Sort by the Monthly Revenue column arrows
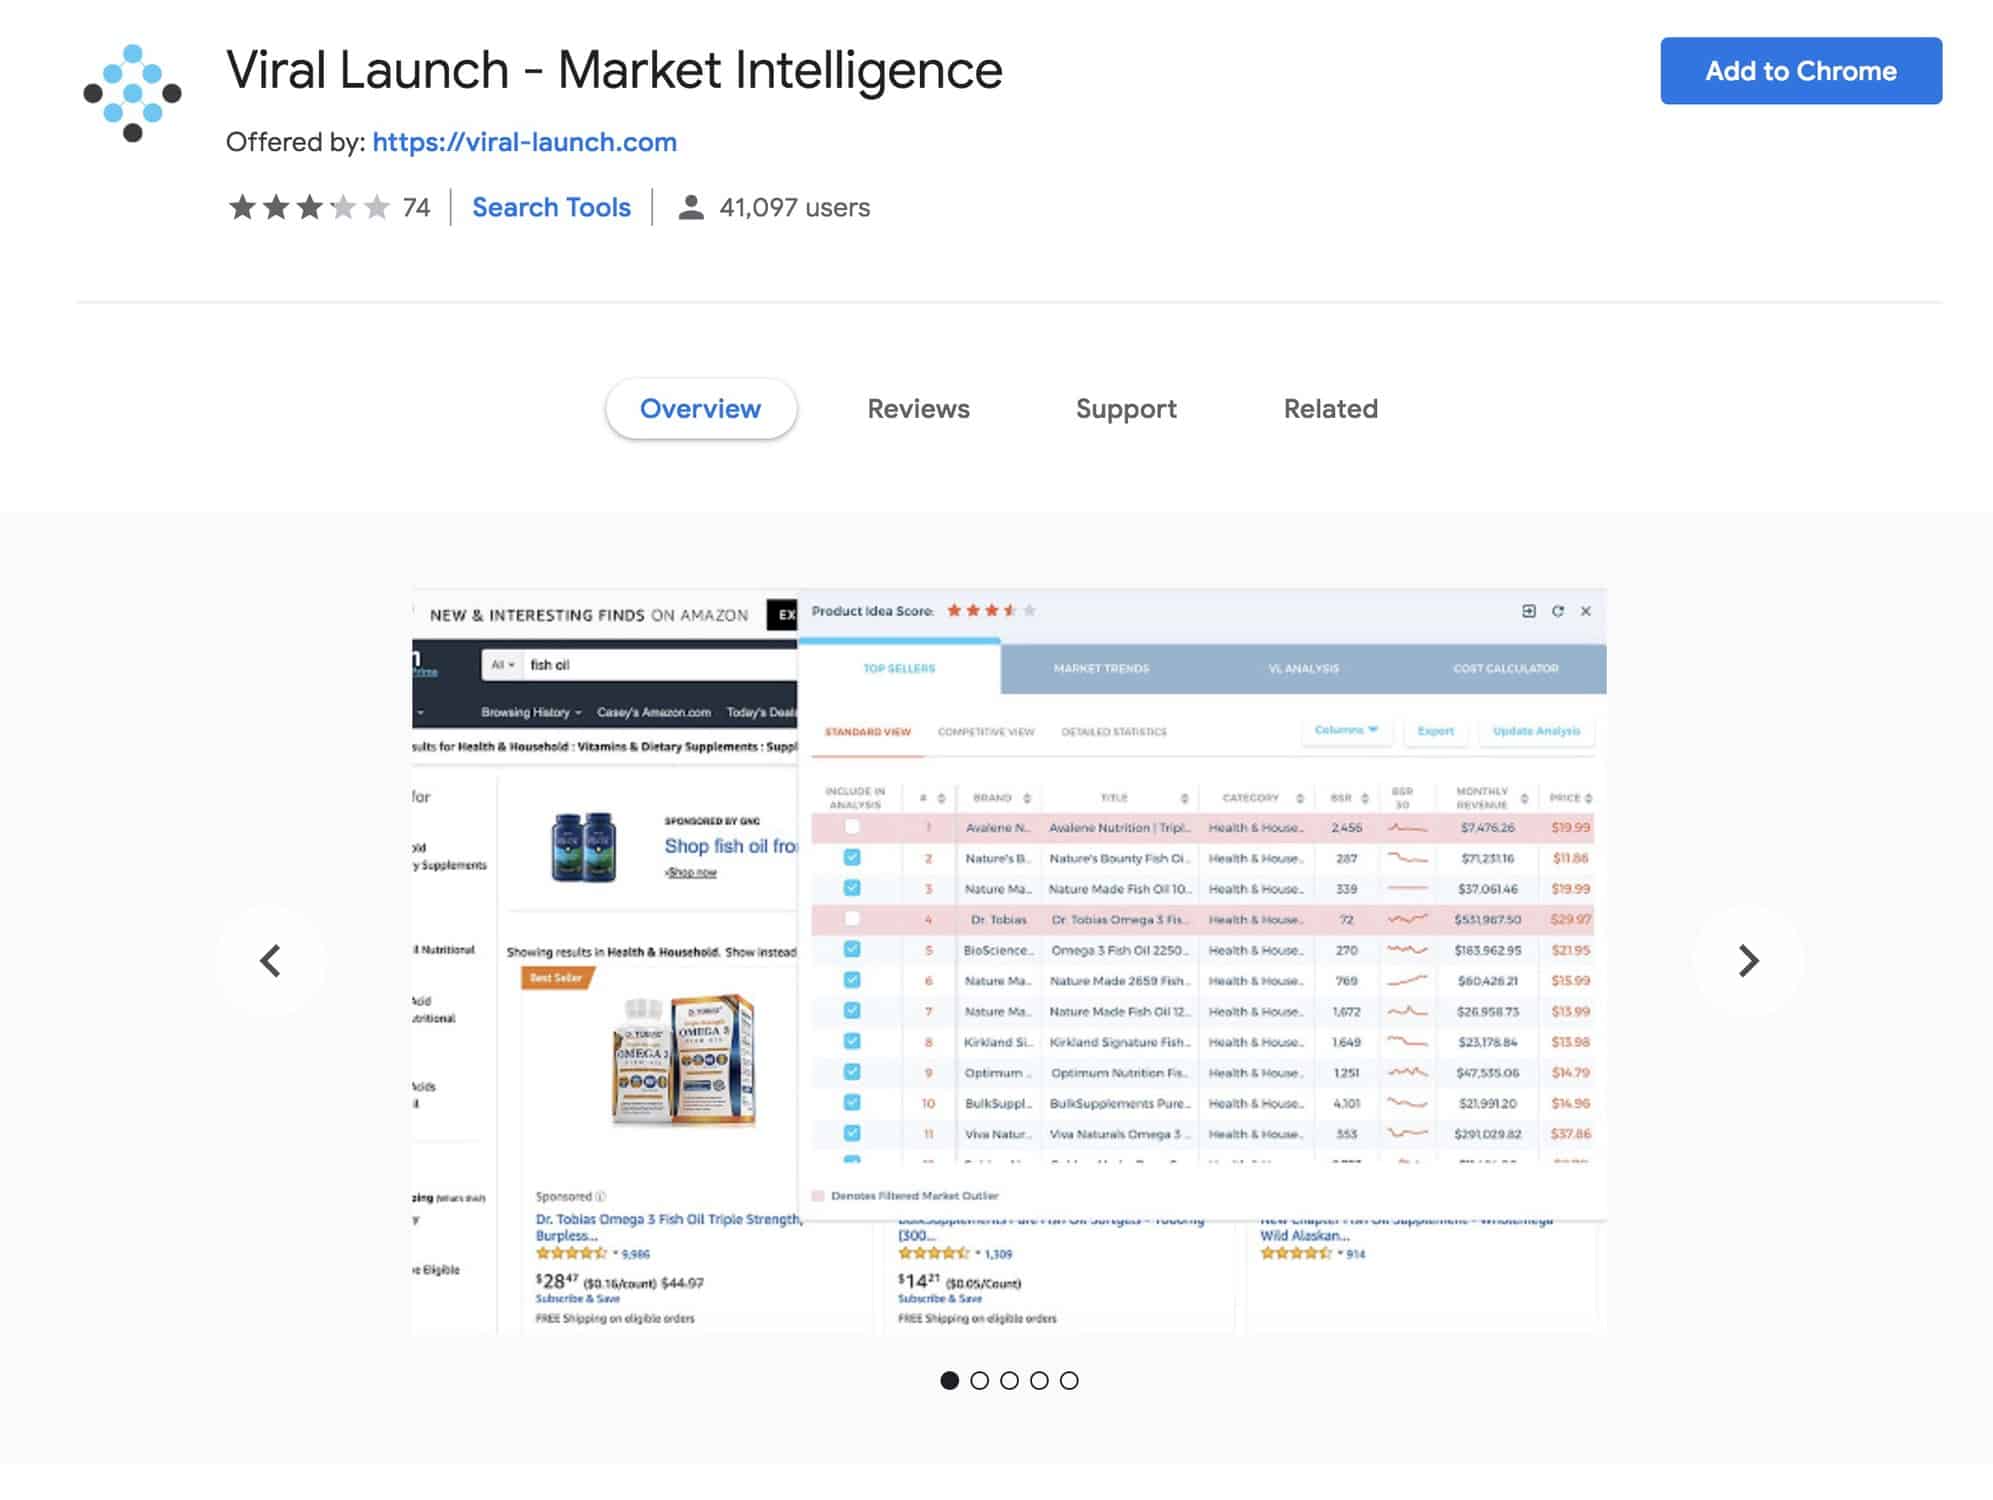Screen dimensions: 1993x1500 [x=1524, y=798]
